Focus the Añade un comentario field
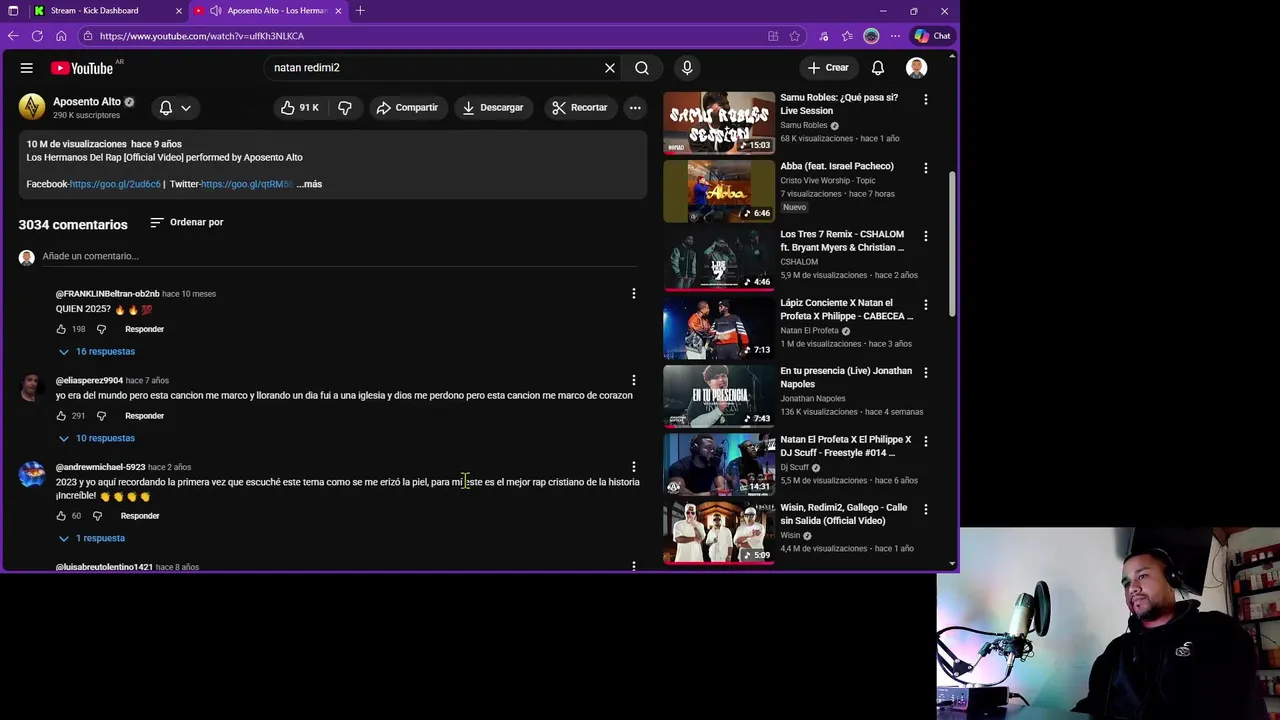 pyautogui.click(x=339, y=256)
